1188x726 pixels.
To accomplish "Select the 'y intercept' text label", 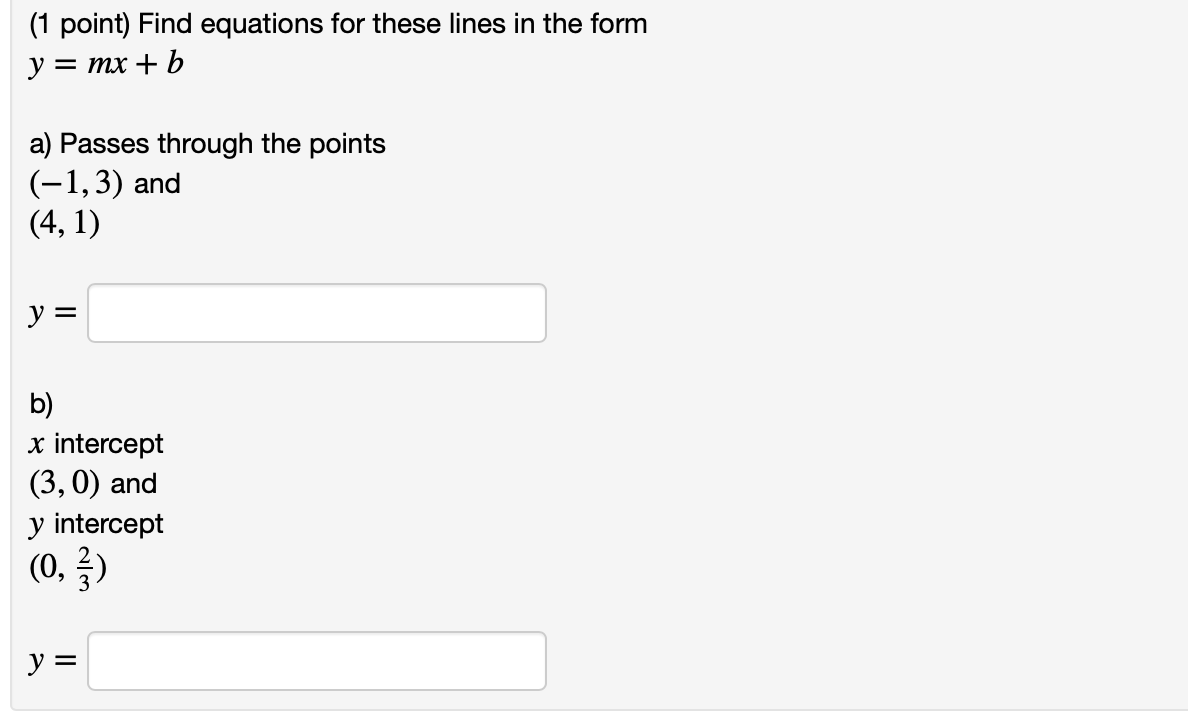I will click(x=96, y=523).
